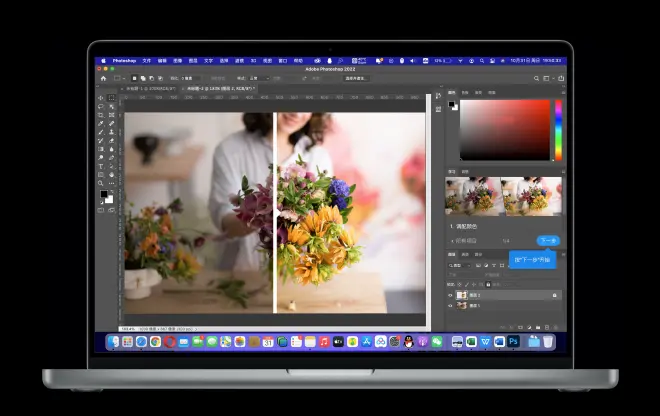The width and height of the screenshot is (660, 416).
Task: Click the Create New Layer icon
Action: [547, 327]
